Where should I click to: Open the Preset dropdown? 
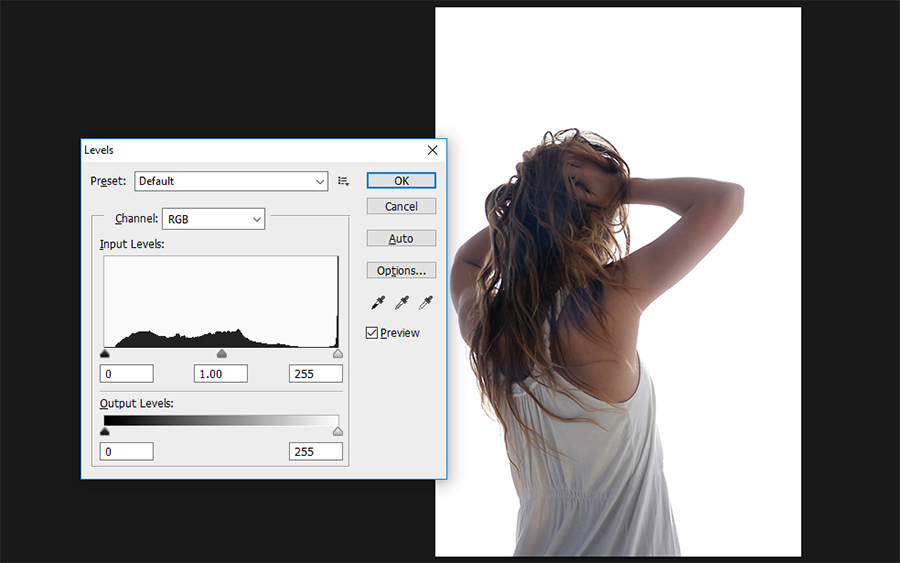point(231,181)
